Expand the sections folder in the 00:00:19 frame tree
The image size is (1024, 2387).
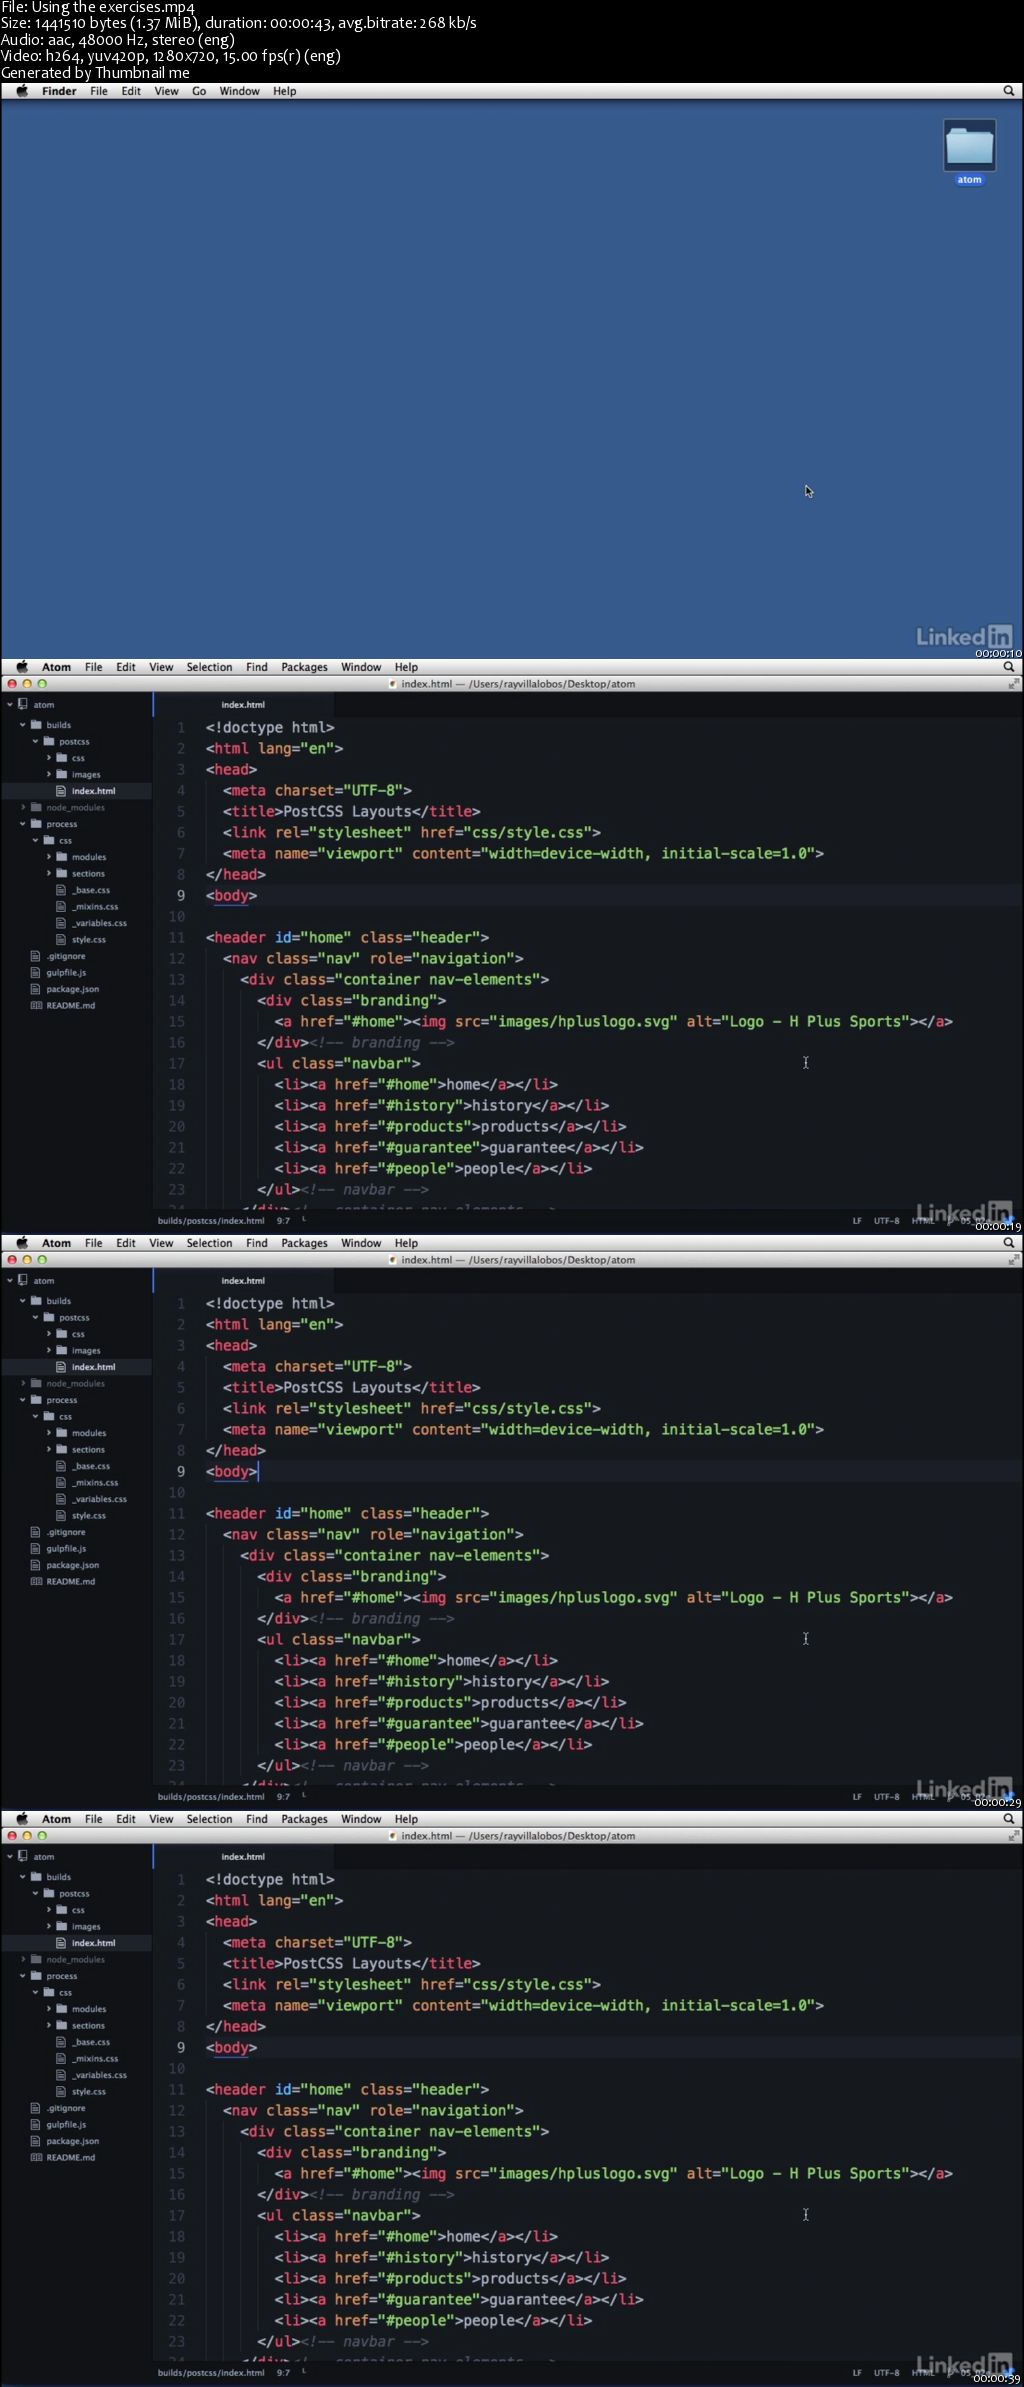click(x=49, y=874)
